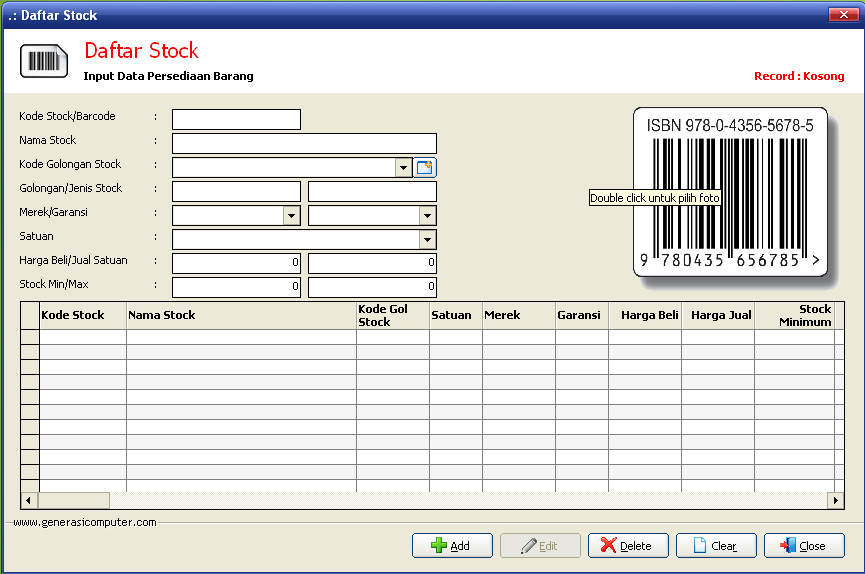Click the Close button with door icon
The image size is (865, 574).
tap(804, 546)
